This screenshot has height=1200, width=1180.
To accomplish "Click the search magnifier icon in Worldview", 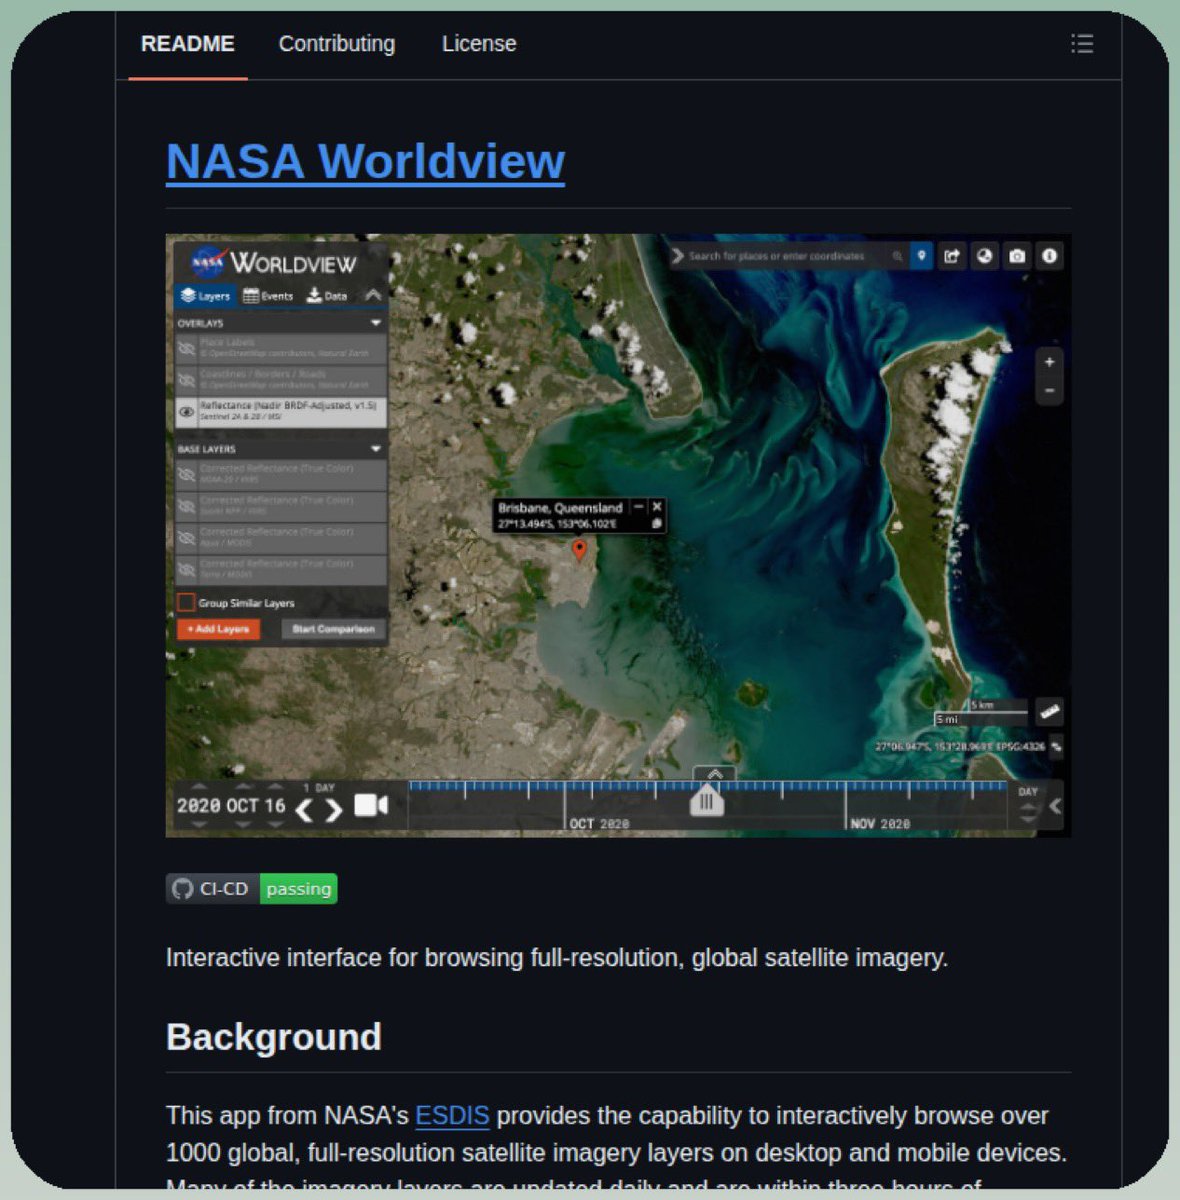I will tap(897, 256).
